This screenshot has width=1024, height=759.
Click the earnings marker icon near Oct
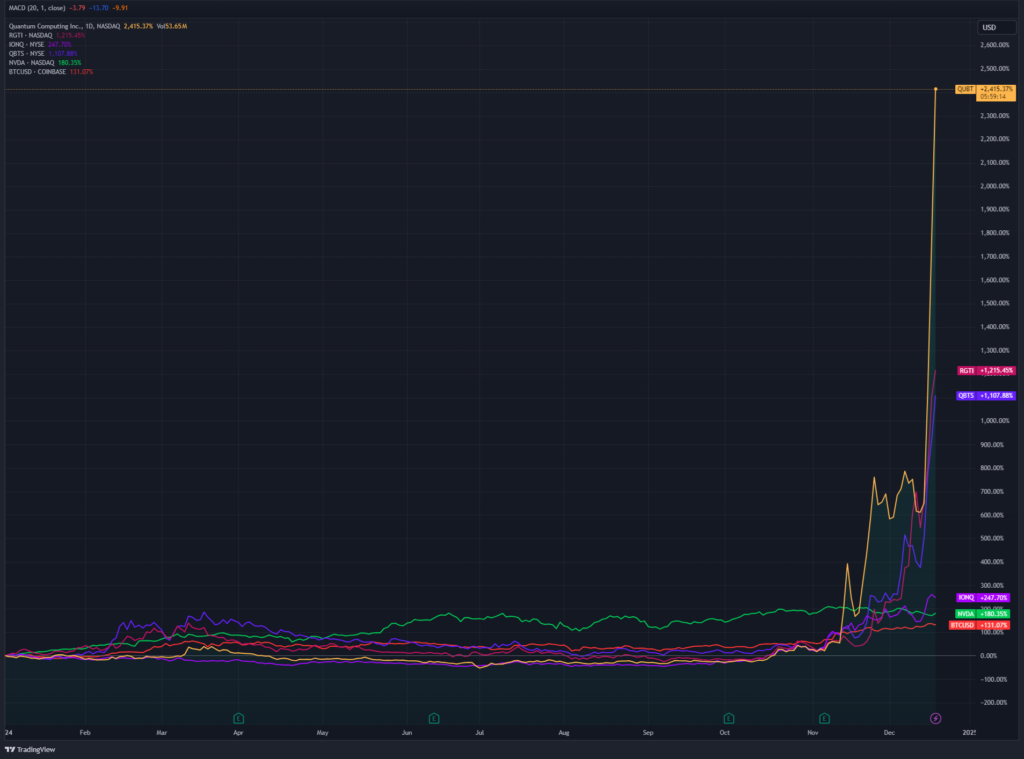tap(729, 719)
